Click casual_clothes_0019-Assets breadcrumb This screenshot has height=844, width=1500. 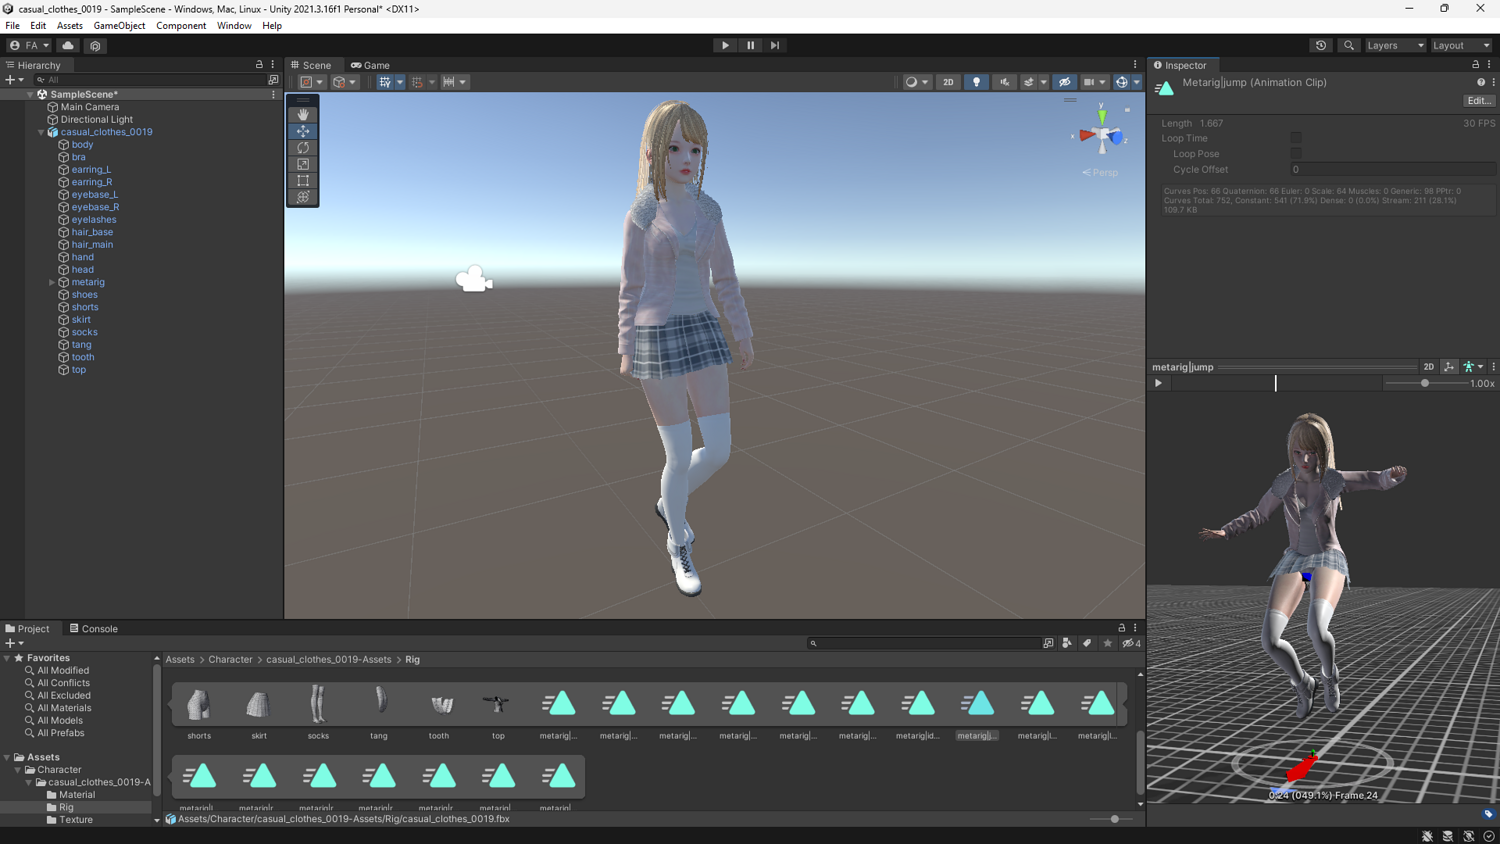329,660
